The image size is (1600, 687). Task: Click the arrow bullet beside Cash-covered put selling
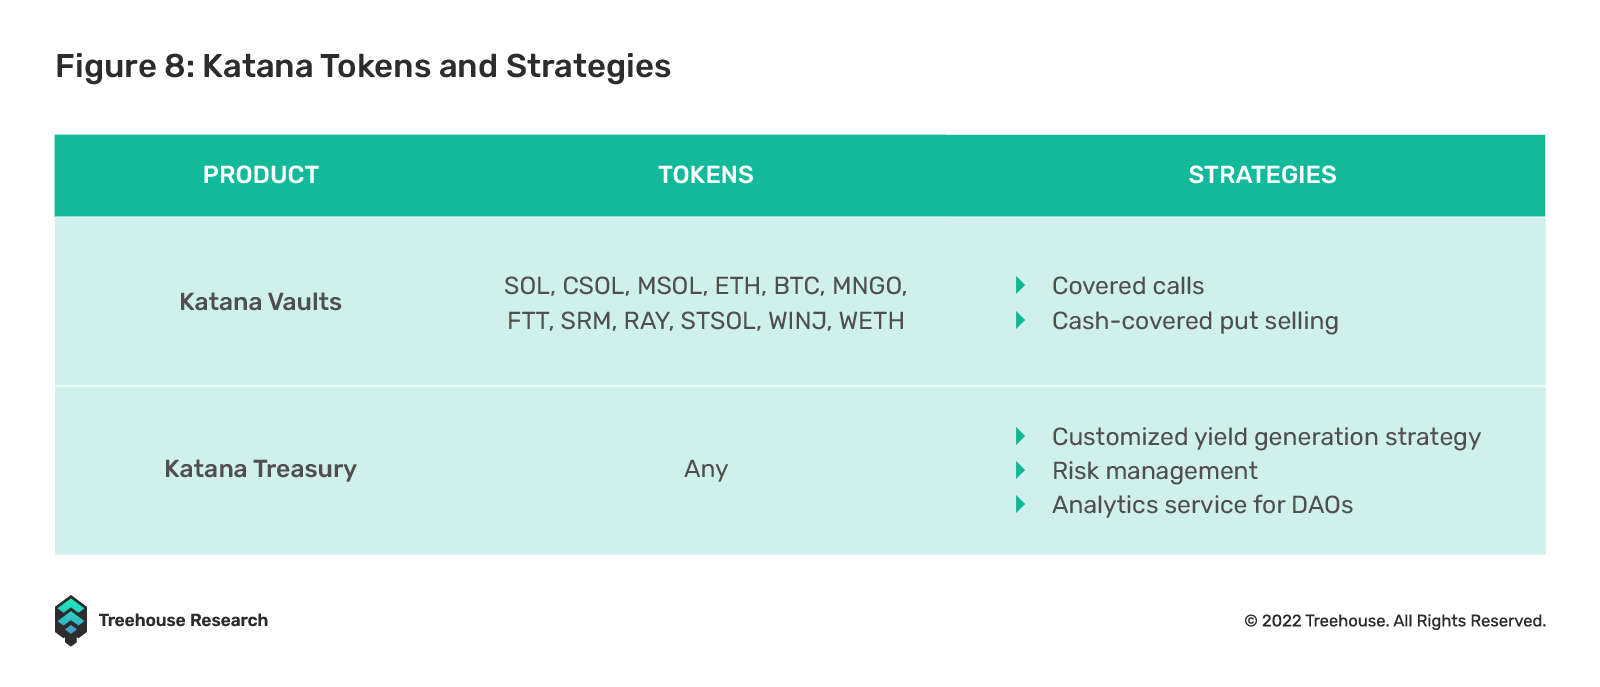[1020, 320]
